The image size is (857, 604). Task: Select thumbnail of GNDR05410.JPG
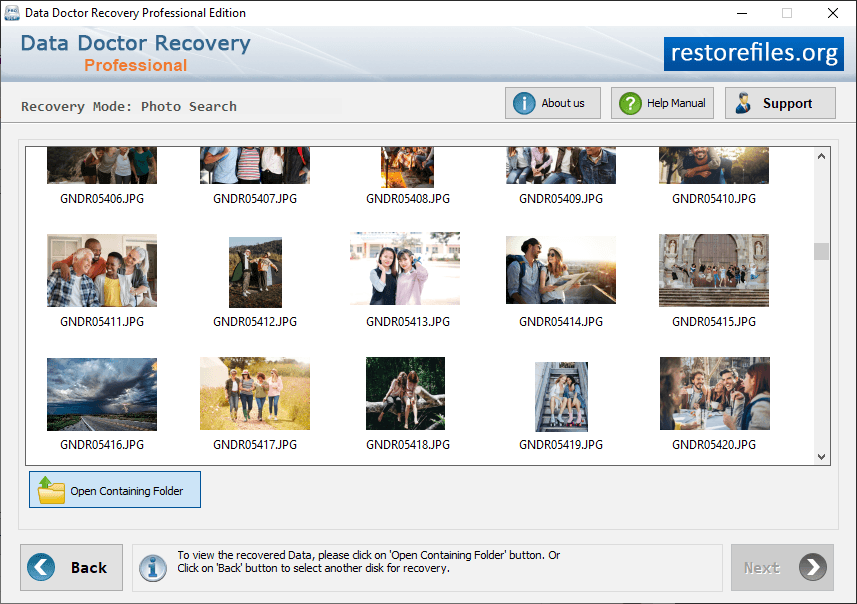714,165
